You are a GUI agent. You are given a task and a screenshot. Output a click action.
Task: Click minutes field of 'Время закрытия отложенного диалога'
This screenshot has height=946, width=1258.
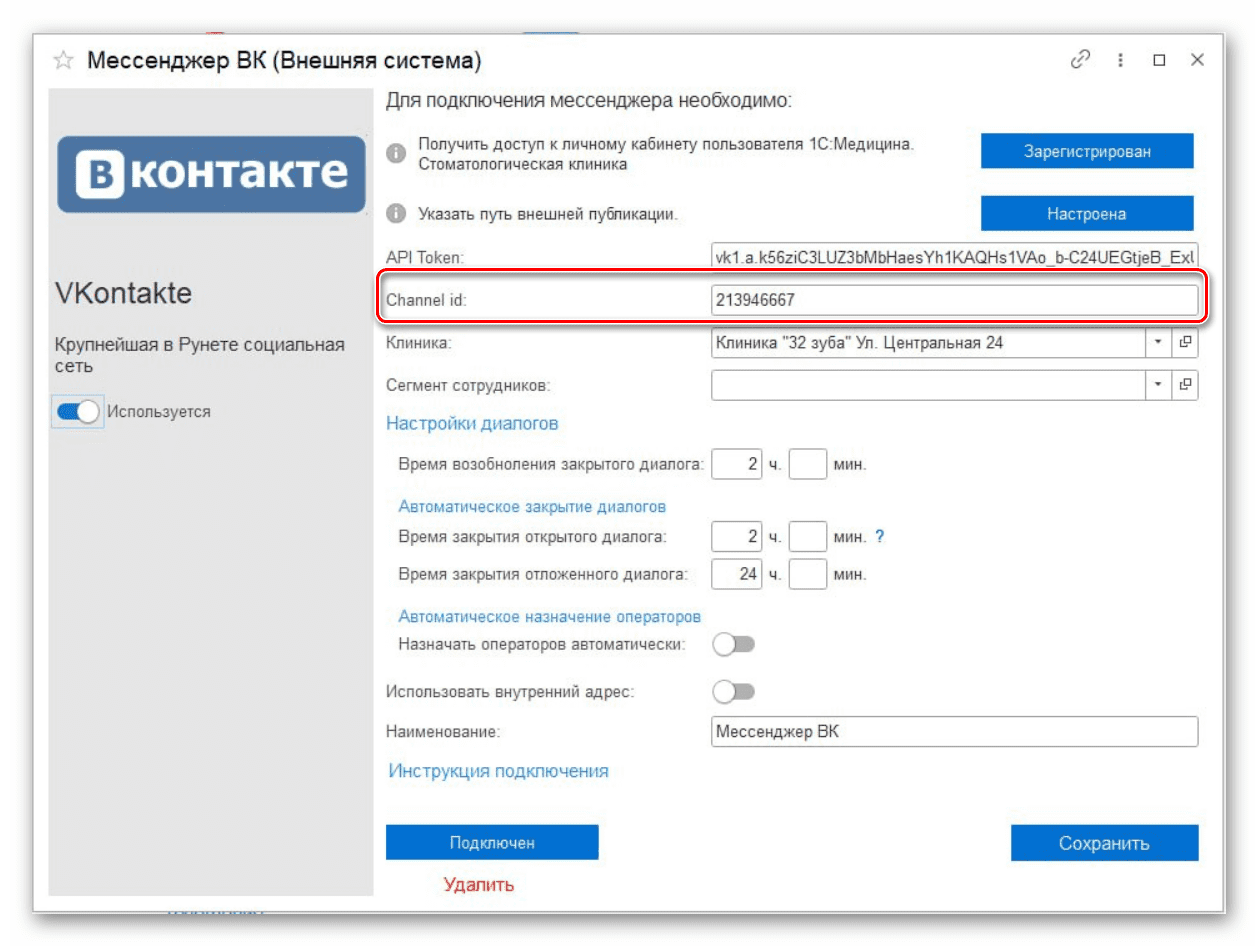(808, 574)
